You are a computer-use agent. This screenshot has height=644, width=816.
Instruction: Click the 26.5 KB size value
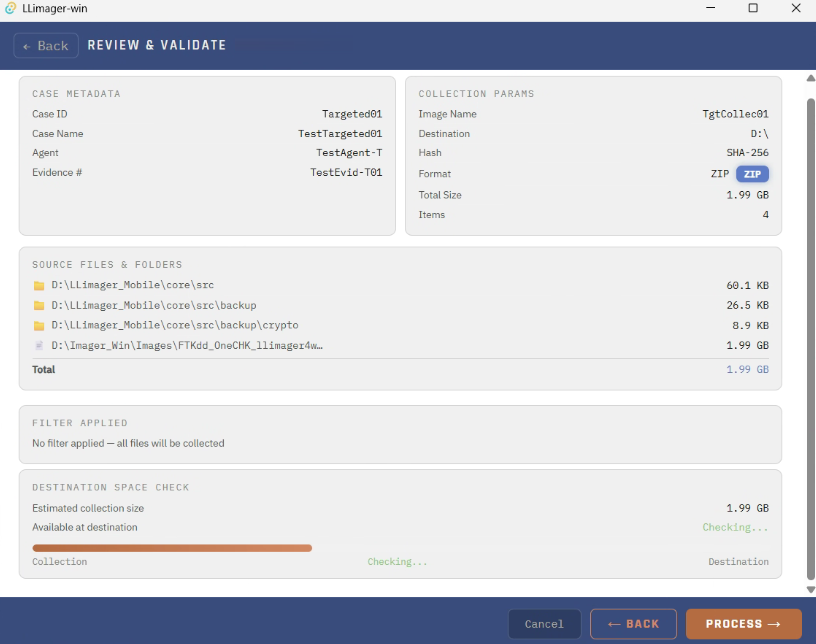point(747,305)
